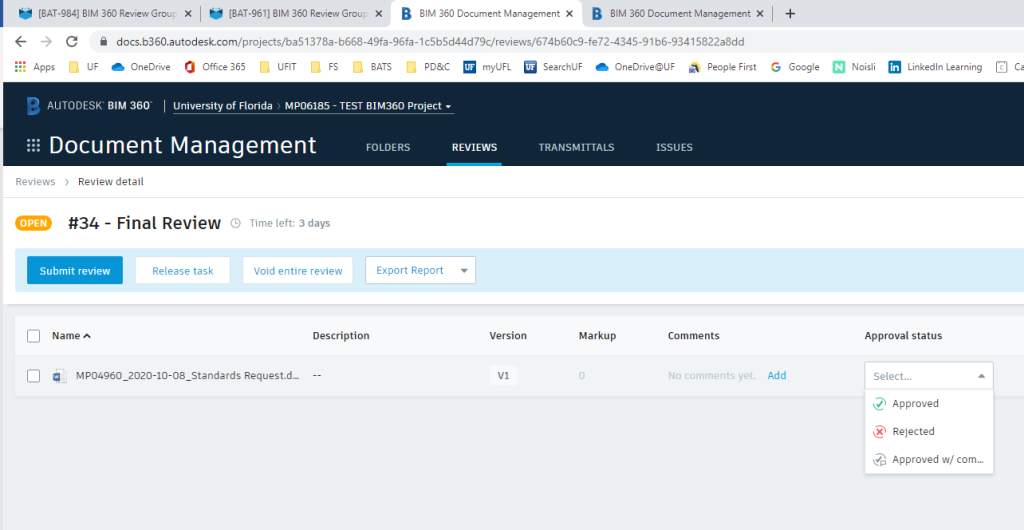Open the OneDrive bookmark
The width and height of the screenshot is (1024, 530).
[x=141, y=67]
